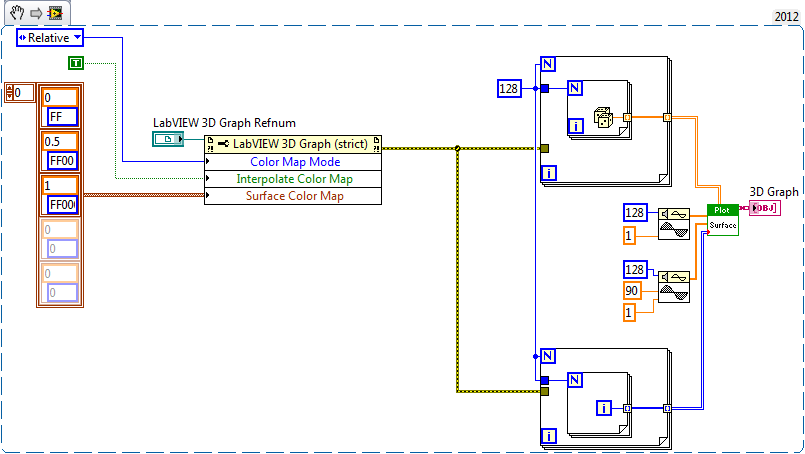This screenshot has width=805, height=454.
Task: Click the outer N terminal of bottom For Loop
Action: click(548, 356)
